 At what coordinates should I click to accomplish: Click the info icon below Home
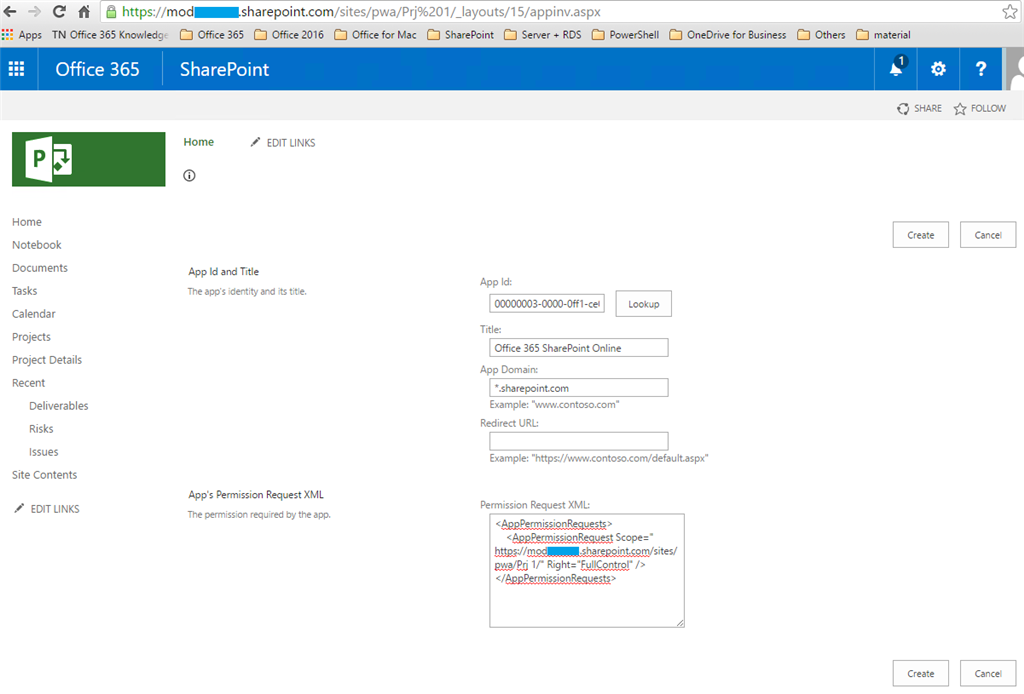pos(189,175)
